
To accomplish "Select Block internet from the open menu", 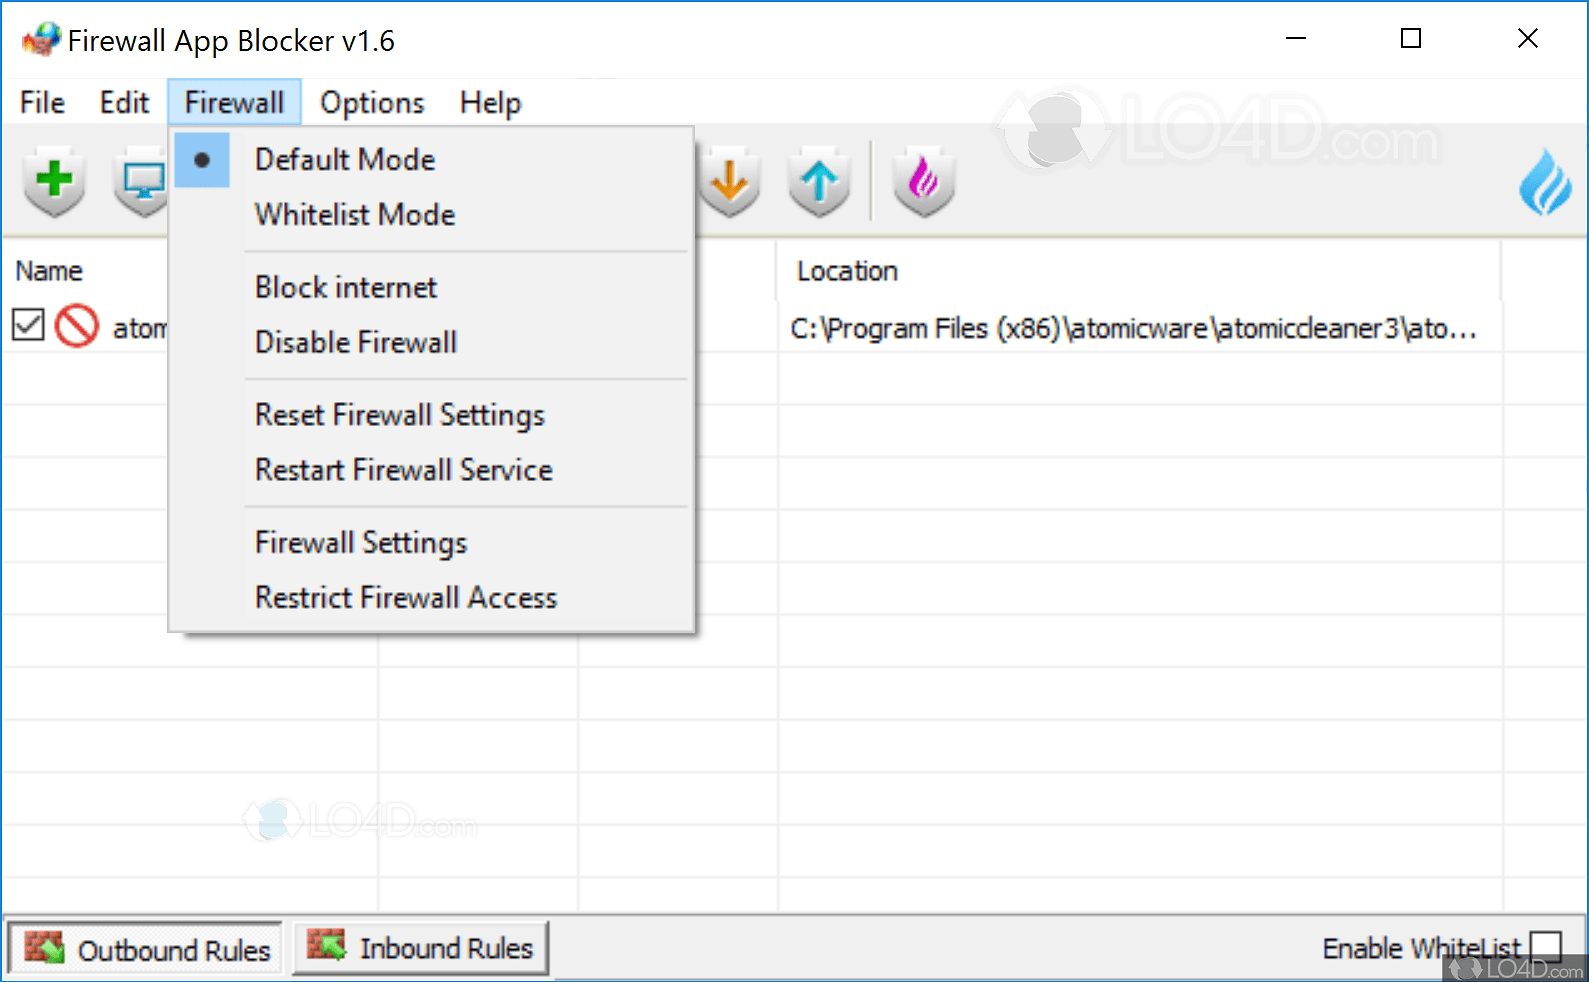I will coord(345,287).
